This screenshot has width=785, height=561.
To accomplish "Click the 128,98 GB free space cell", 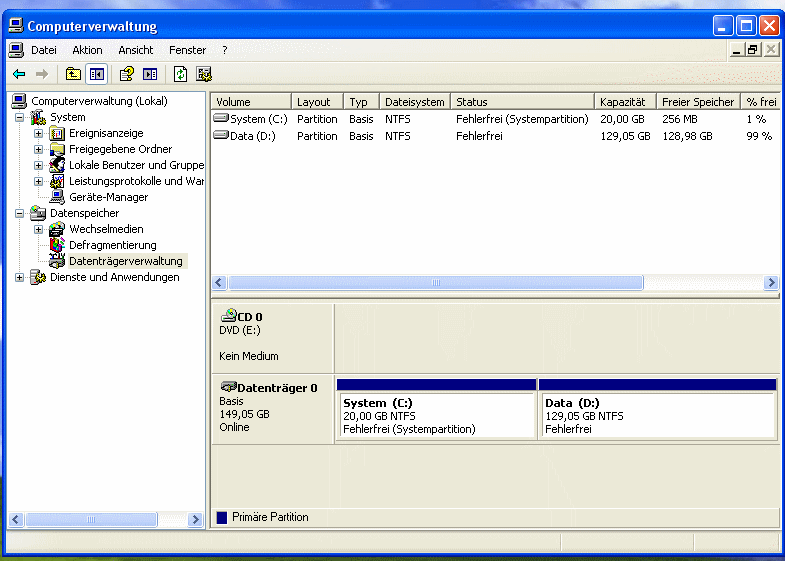I will click(687, 136).
